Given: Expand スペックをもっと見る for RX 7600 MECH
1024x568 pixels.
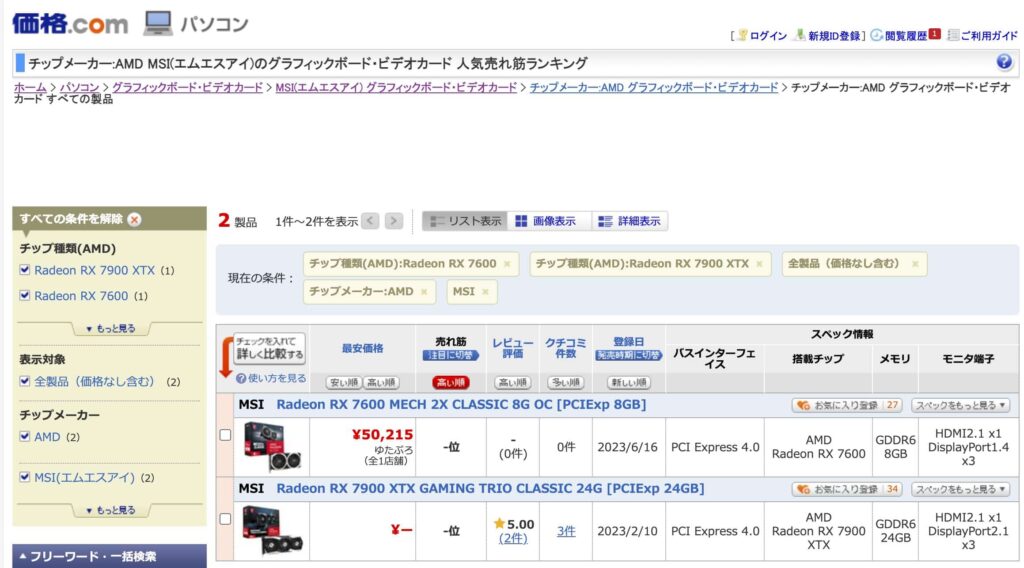Looking at the screenshot, I should [960, 405].
